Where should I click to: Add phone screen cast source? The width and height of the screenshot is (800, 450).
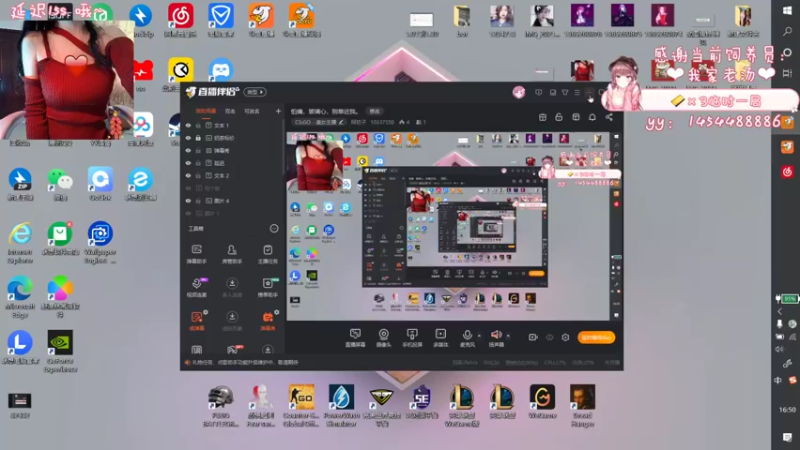coord(412,338)
